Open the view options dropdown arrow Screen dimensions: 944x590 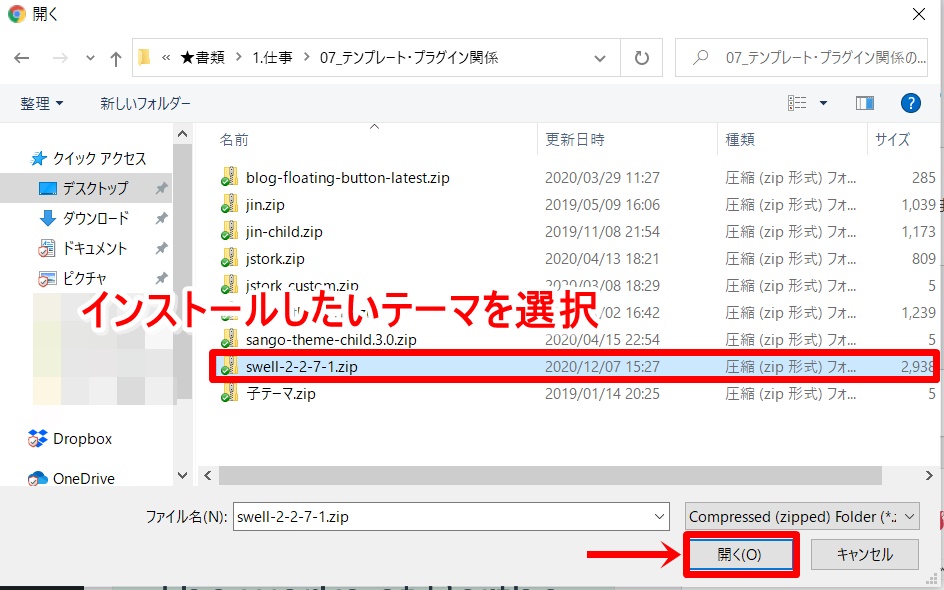click(823, 103)
